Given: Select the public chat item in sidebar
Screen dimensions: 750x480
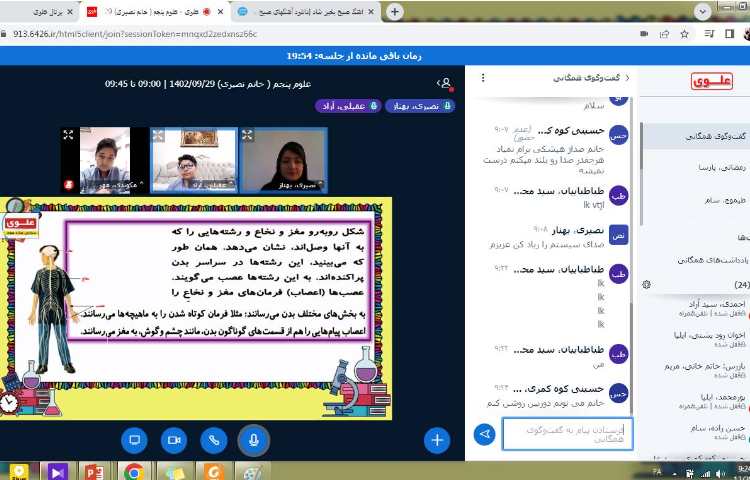Looking at the screenshot, I should tap(700, 135).
